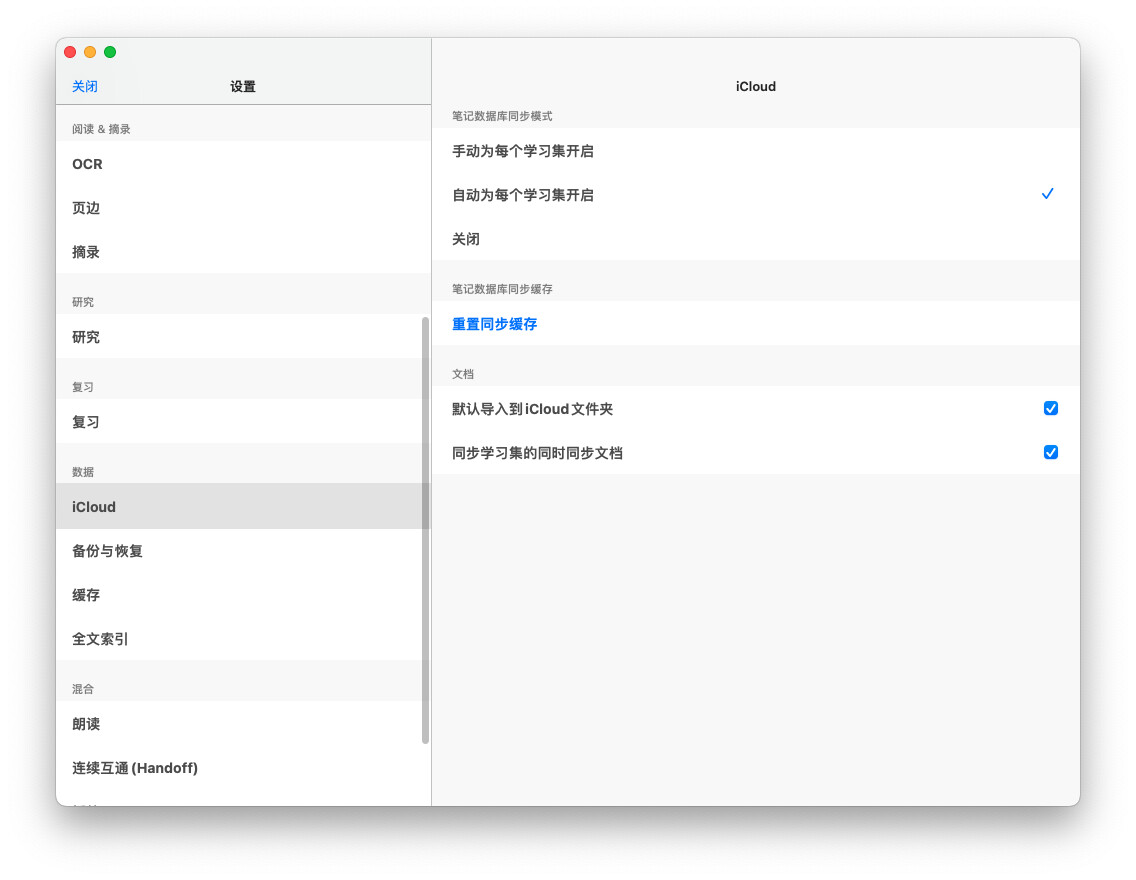Image resolution: width=1136 pixels, height=880 pixels.
Task: Open the 朗读 settings page
Action: click(x=86, y=724)
